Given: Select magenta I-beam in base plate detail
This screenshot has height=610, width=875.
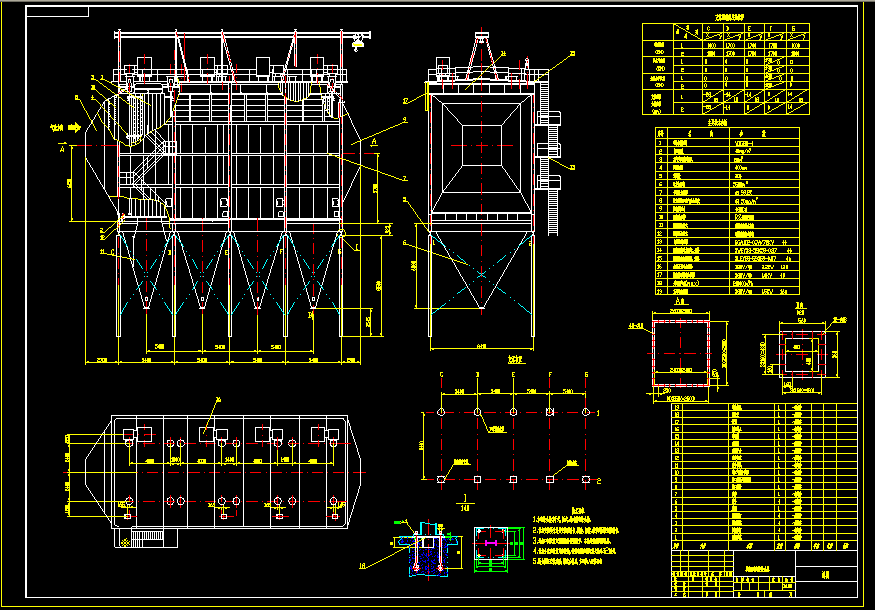Looking at the screenshot, I should [x=491, y=543].
